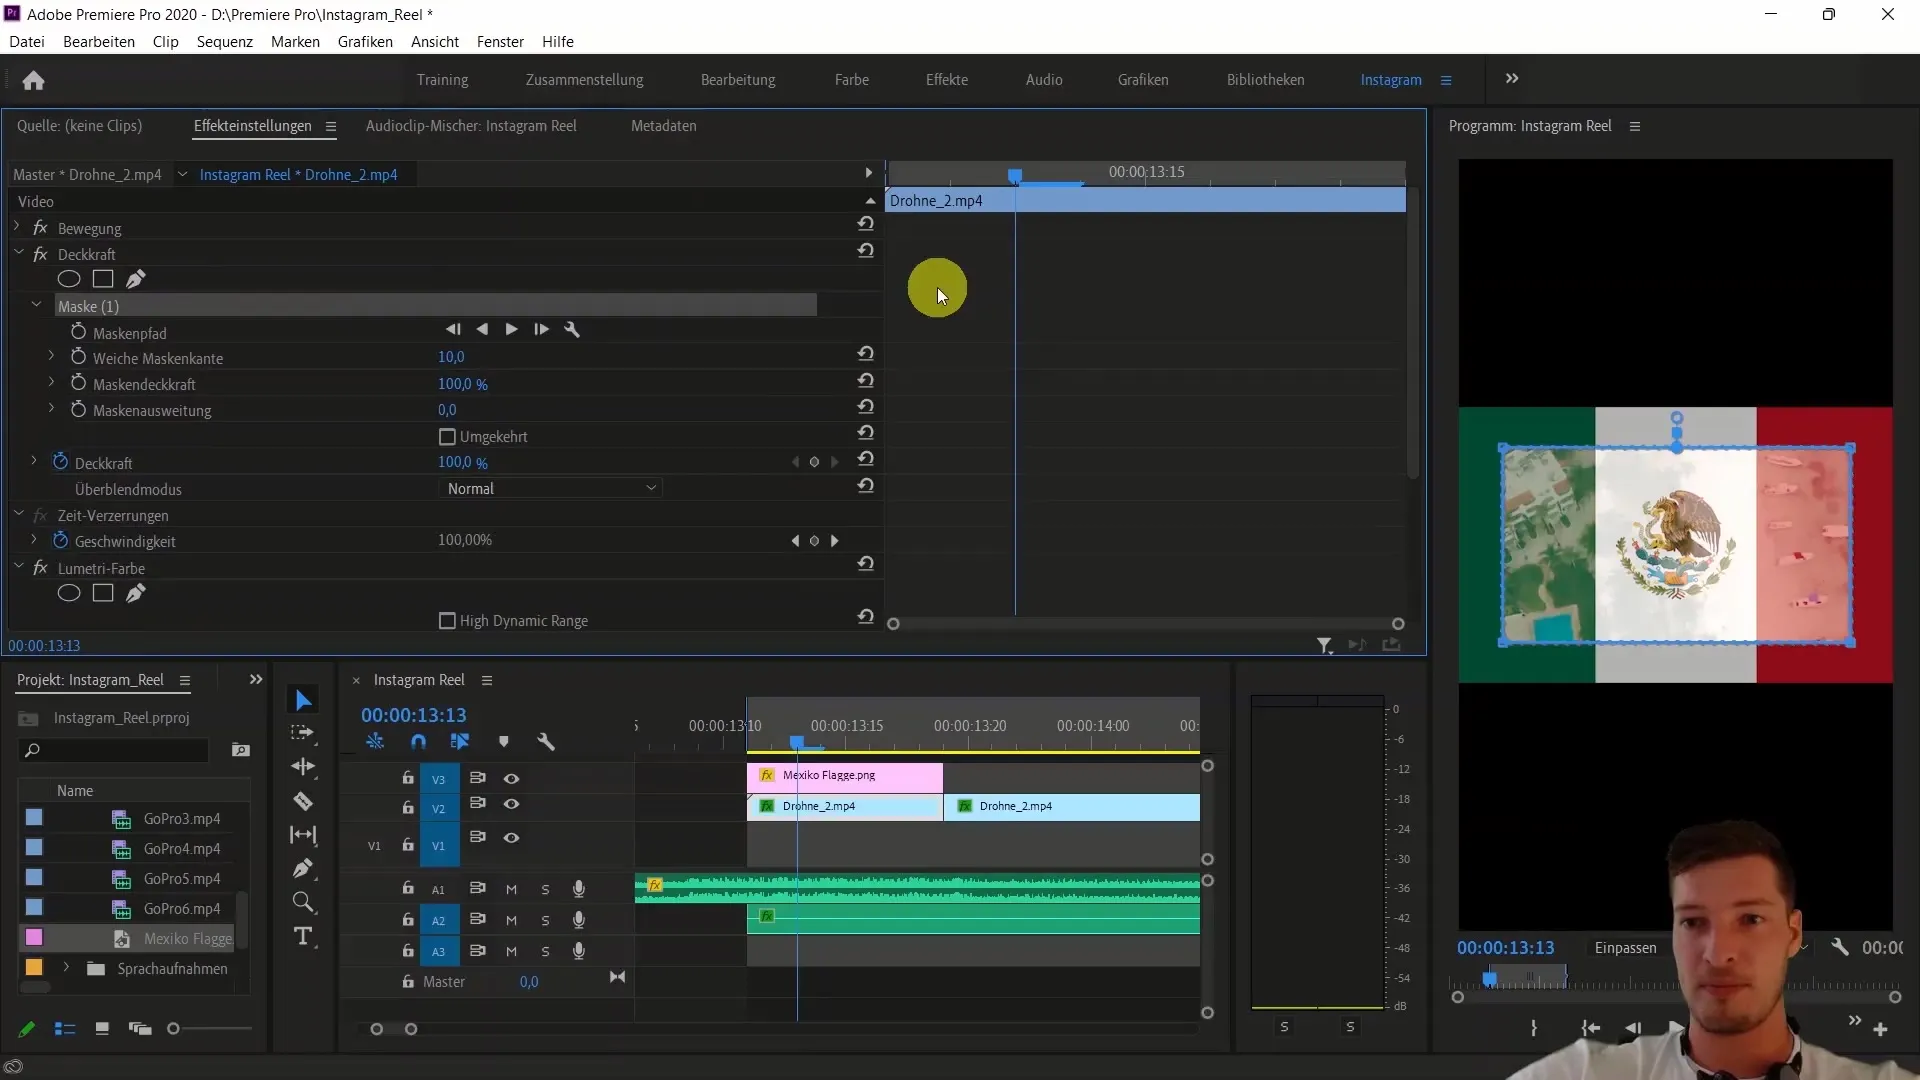Toggle Maskenpfad animation stopwatch

coord(78,331)
